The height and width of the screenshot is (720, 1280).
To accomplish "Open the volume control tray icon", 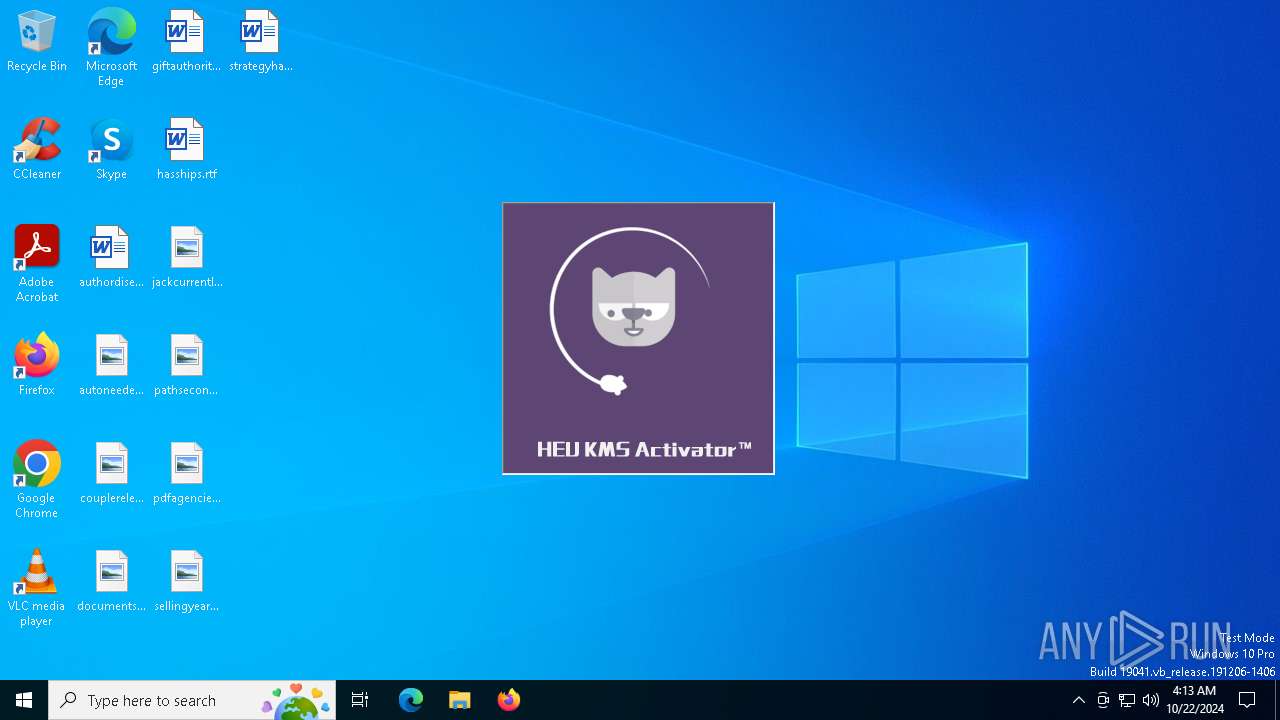I will click(x=1151, y=700).
